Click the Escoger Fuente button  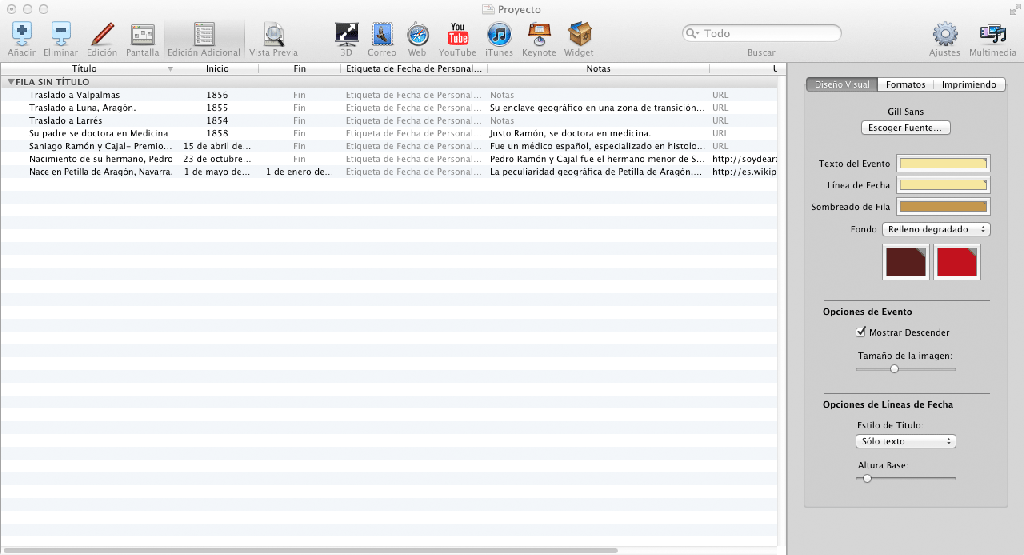pos(905,128)
